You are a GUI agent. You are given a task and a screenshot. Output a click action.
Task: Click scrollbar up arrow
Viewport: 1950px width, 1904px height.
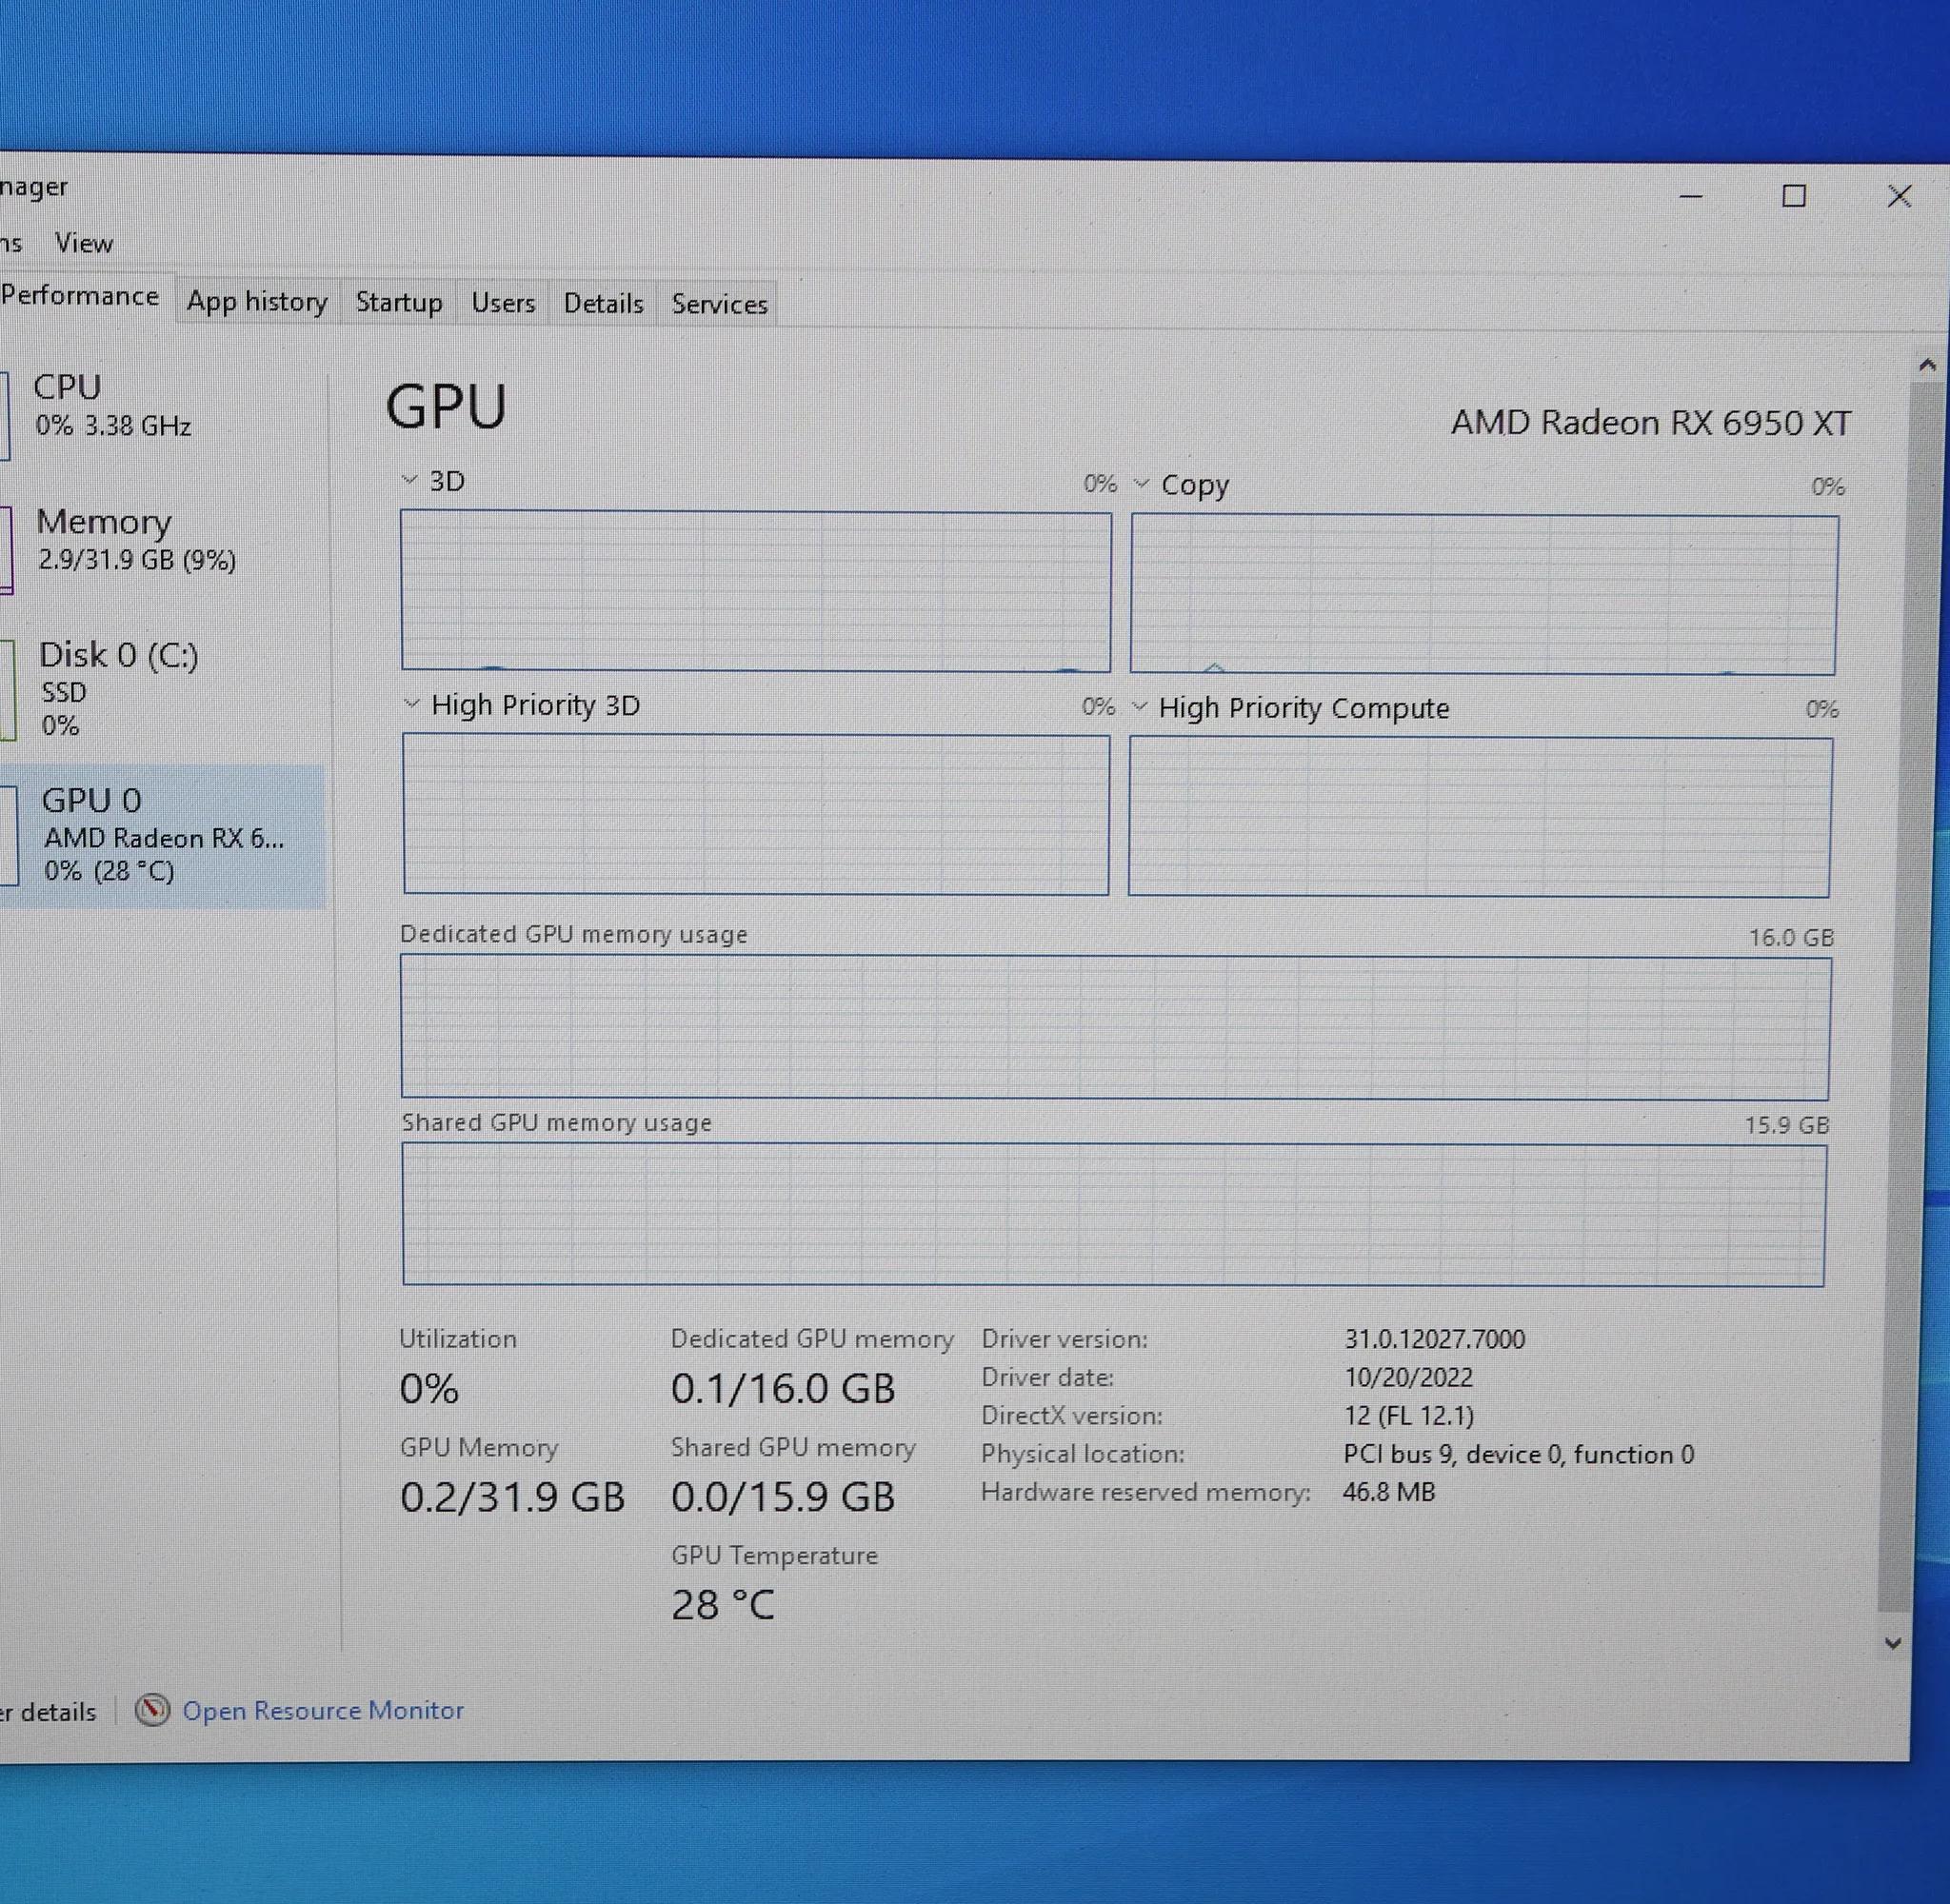pyautogui.click(x=1927, y=365)
